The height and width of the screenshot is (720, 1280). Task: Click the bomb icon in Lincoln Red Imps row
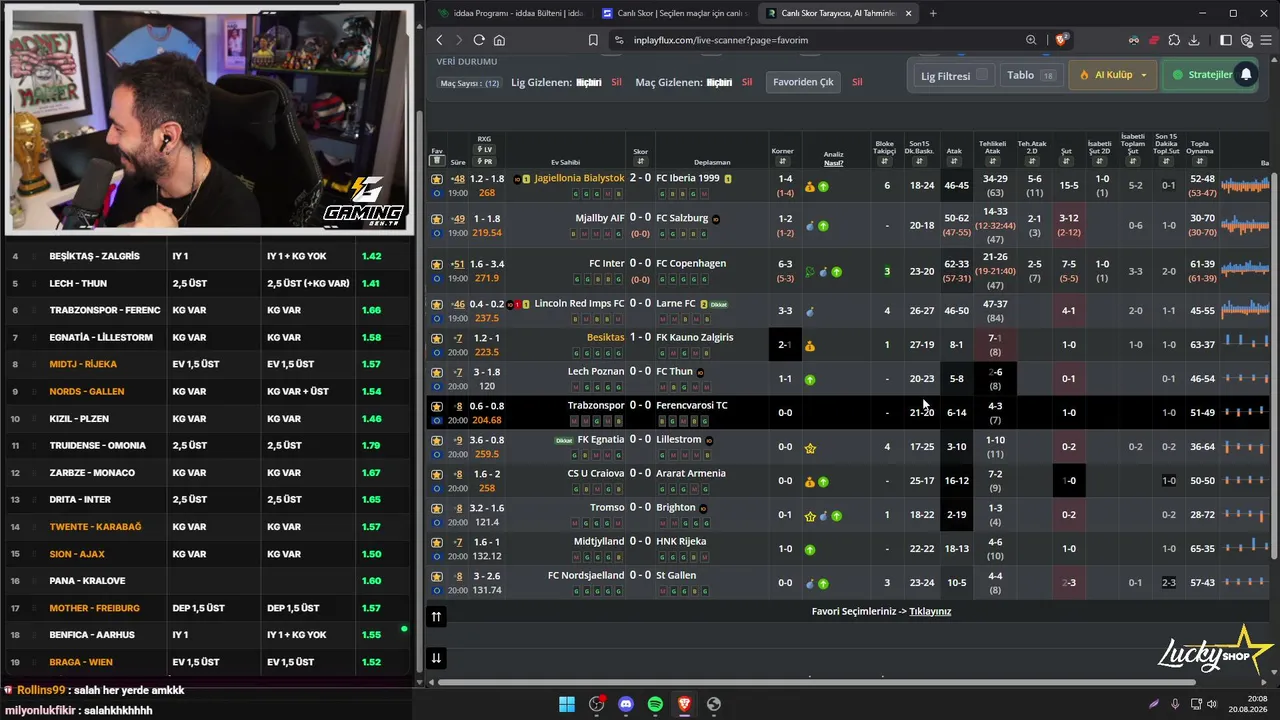click(810, 312)
